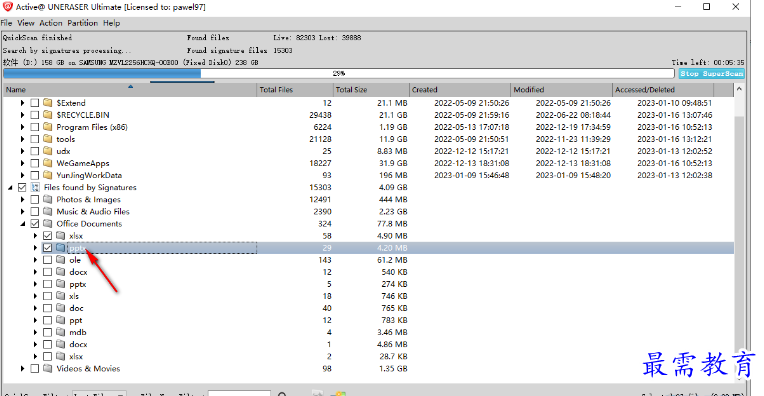Screen dimensions: 764x396
Task: Collapse the Office Documents node
Action: (x=22, y=224)
